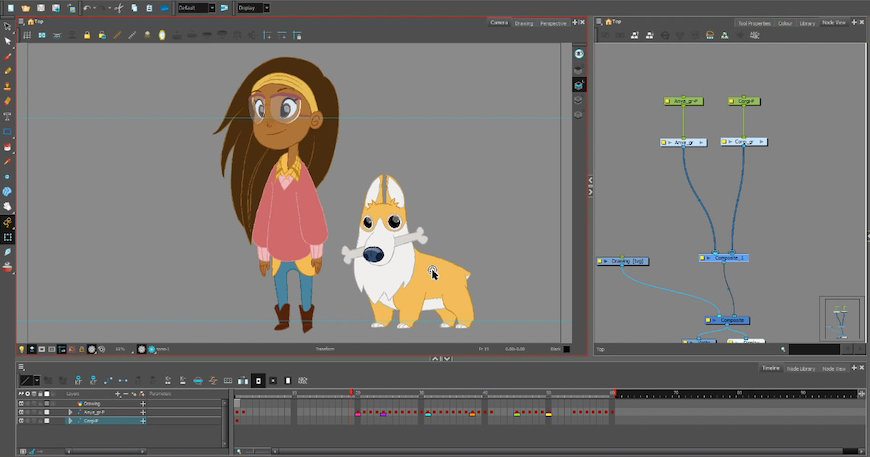Toggle the grid icon in Camera toolbar
Viewport: 870px width, 457px height.
pos(27,35)
